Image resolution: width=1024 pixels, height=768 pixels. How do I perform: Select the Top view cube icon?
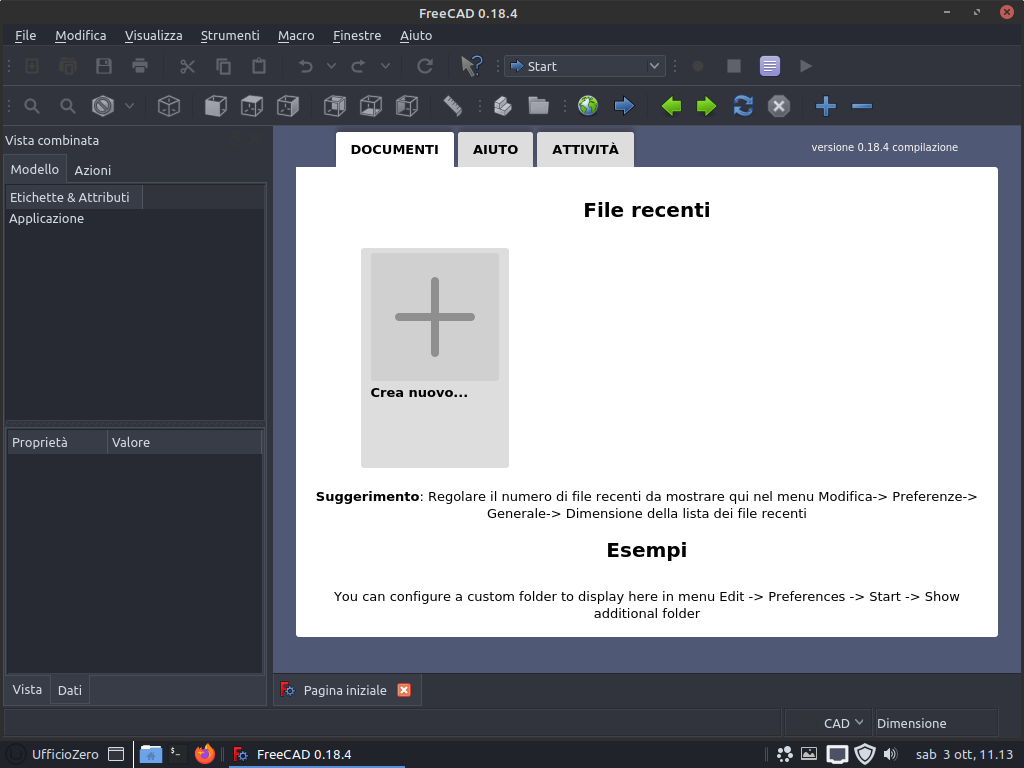252,106
